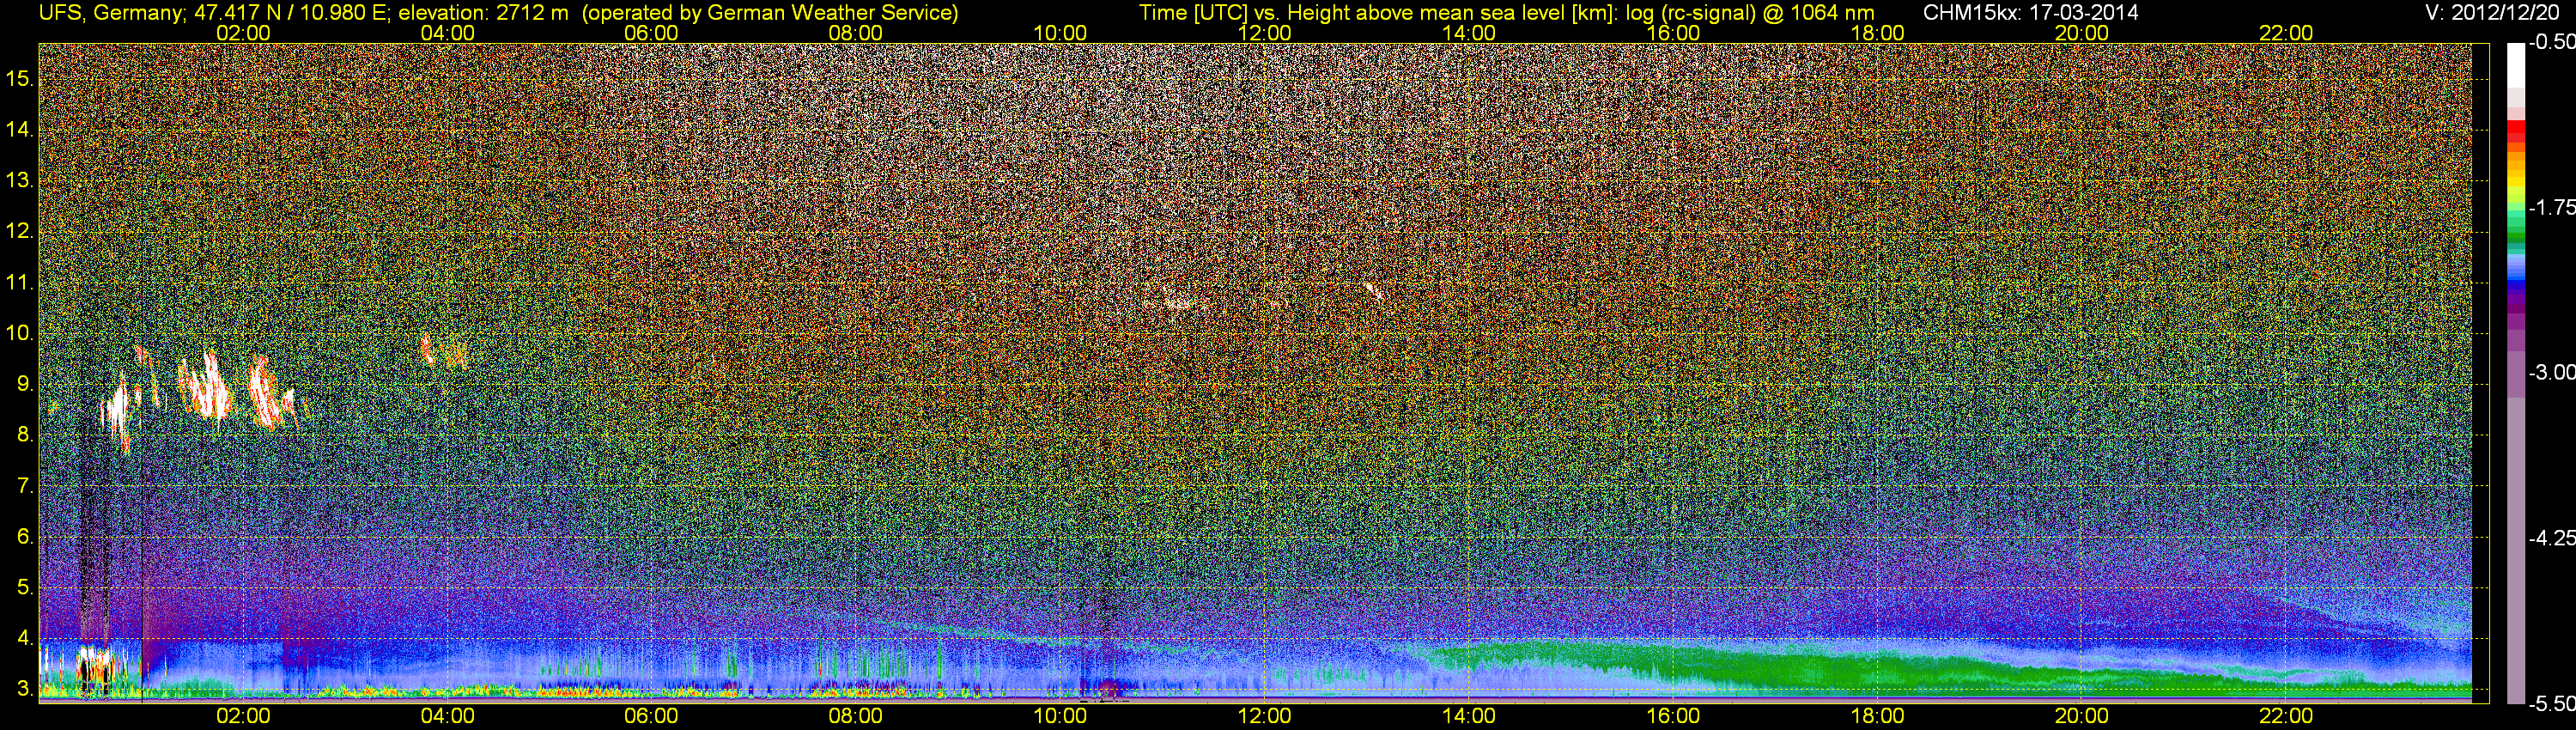Click the '13.' km height axis label
The width and height of the screenshot is (2576, 730).
pos(20,181)
